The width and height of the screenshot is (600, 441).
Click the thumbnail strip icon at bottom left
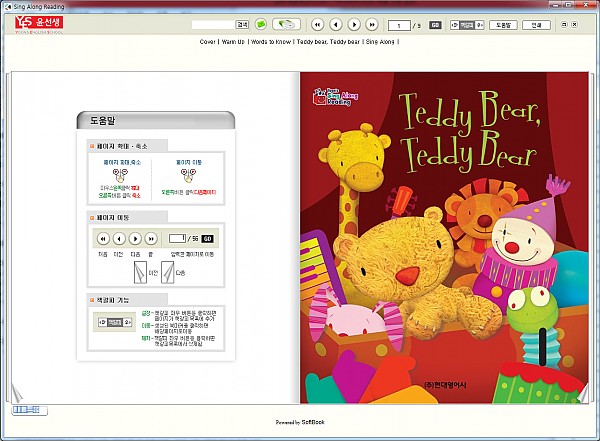point(25,409)
